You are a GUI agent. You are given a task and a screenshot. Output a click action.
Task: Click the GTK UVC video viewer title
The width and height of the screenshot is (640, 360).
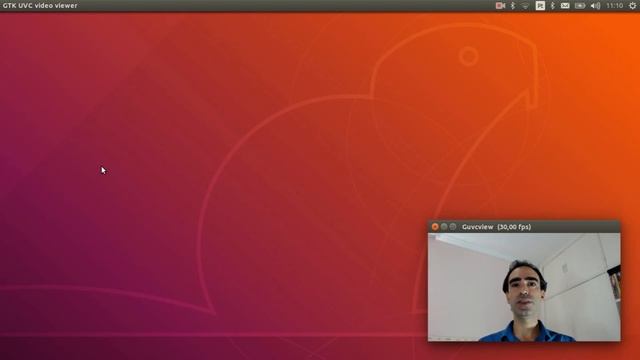pos(40,6)
